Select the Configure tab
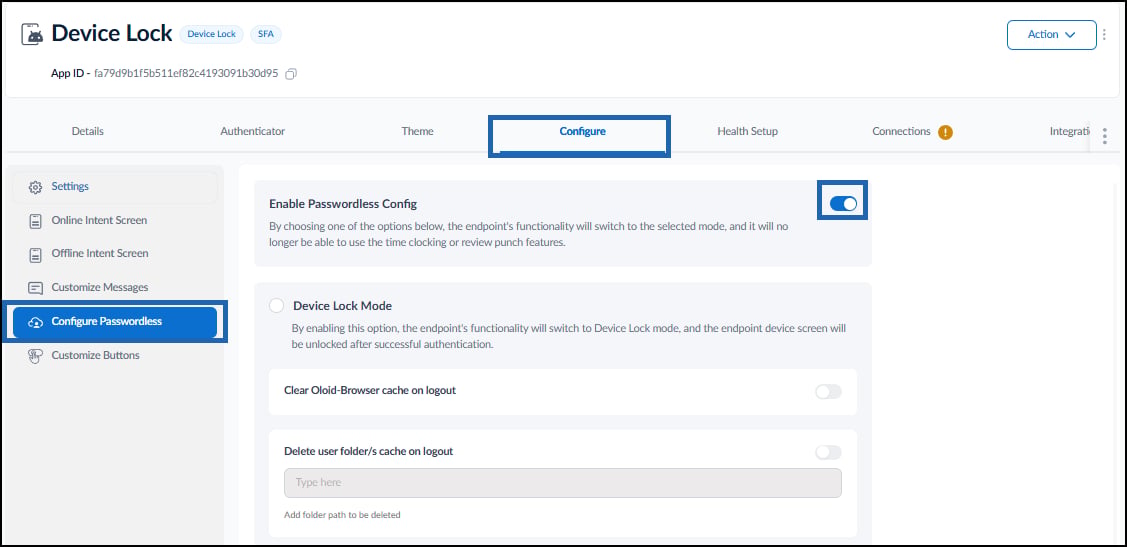Screen dimensions: 1127x547 tap(582, 132)
